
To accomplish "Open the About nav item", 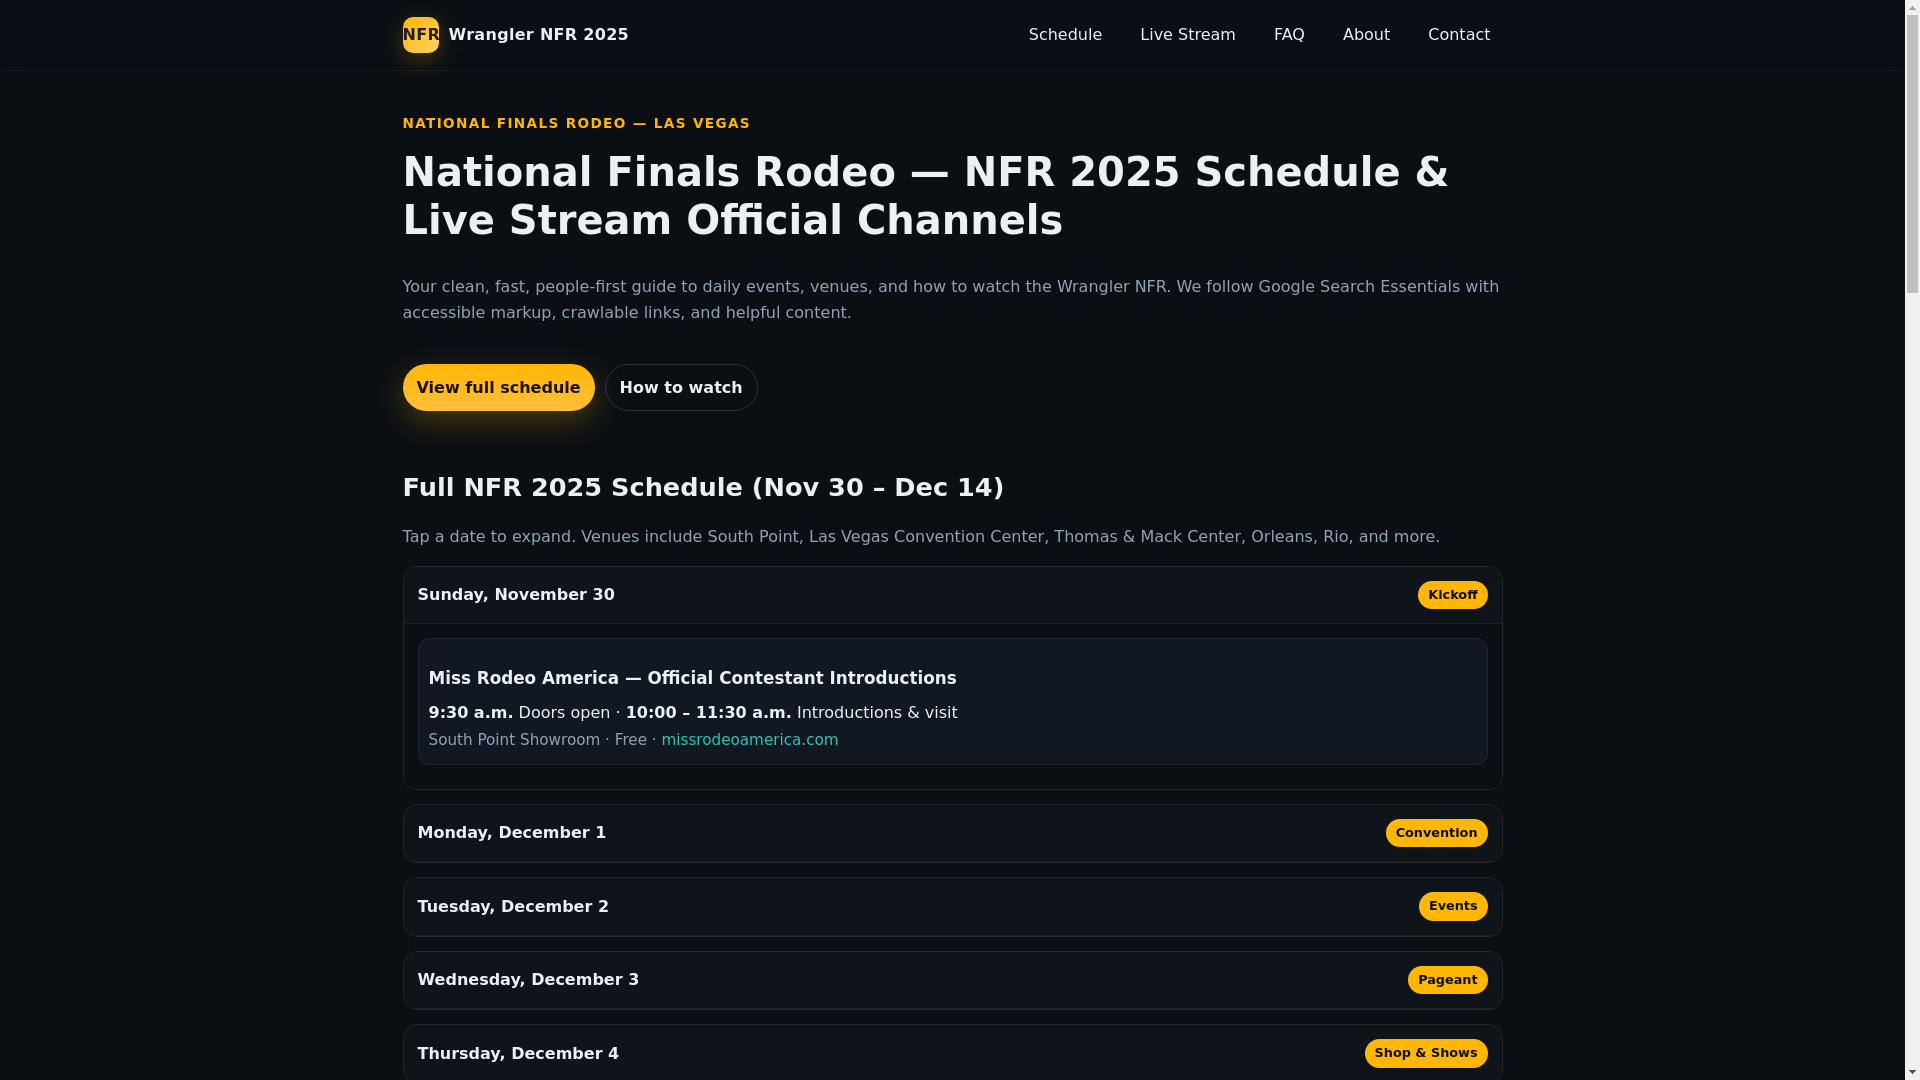I will coord(1366,35).
